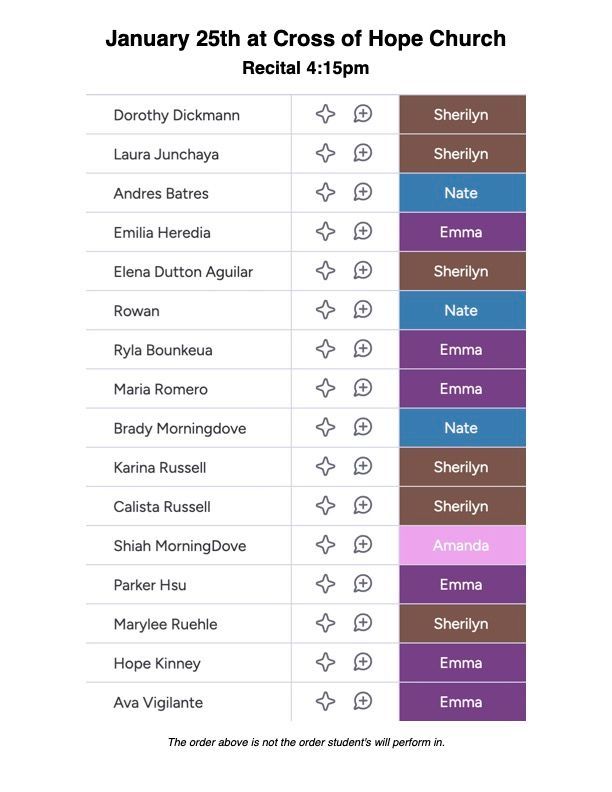612x792 pixels.
Task: Open comment bubble for Hope Kinney
Action: pos(363,662)
